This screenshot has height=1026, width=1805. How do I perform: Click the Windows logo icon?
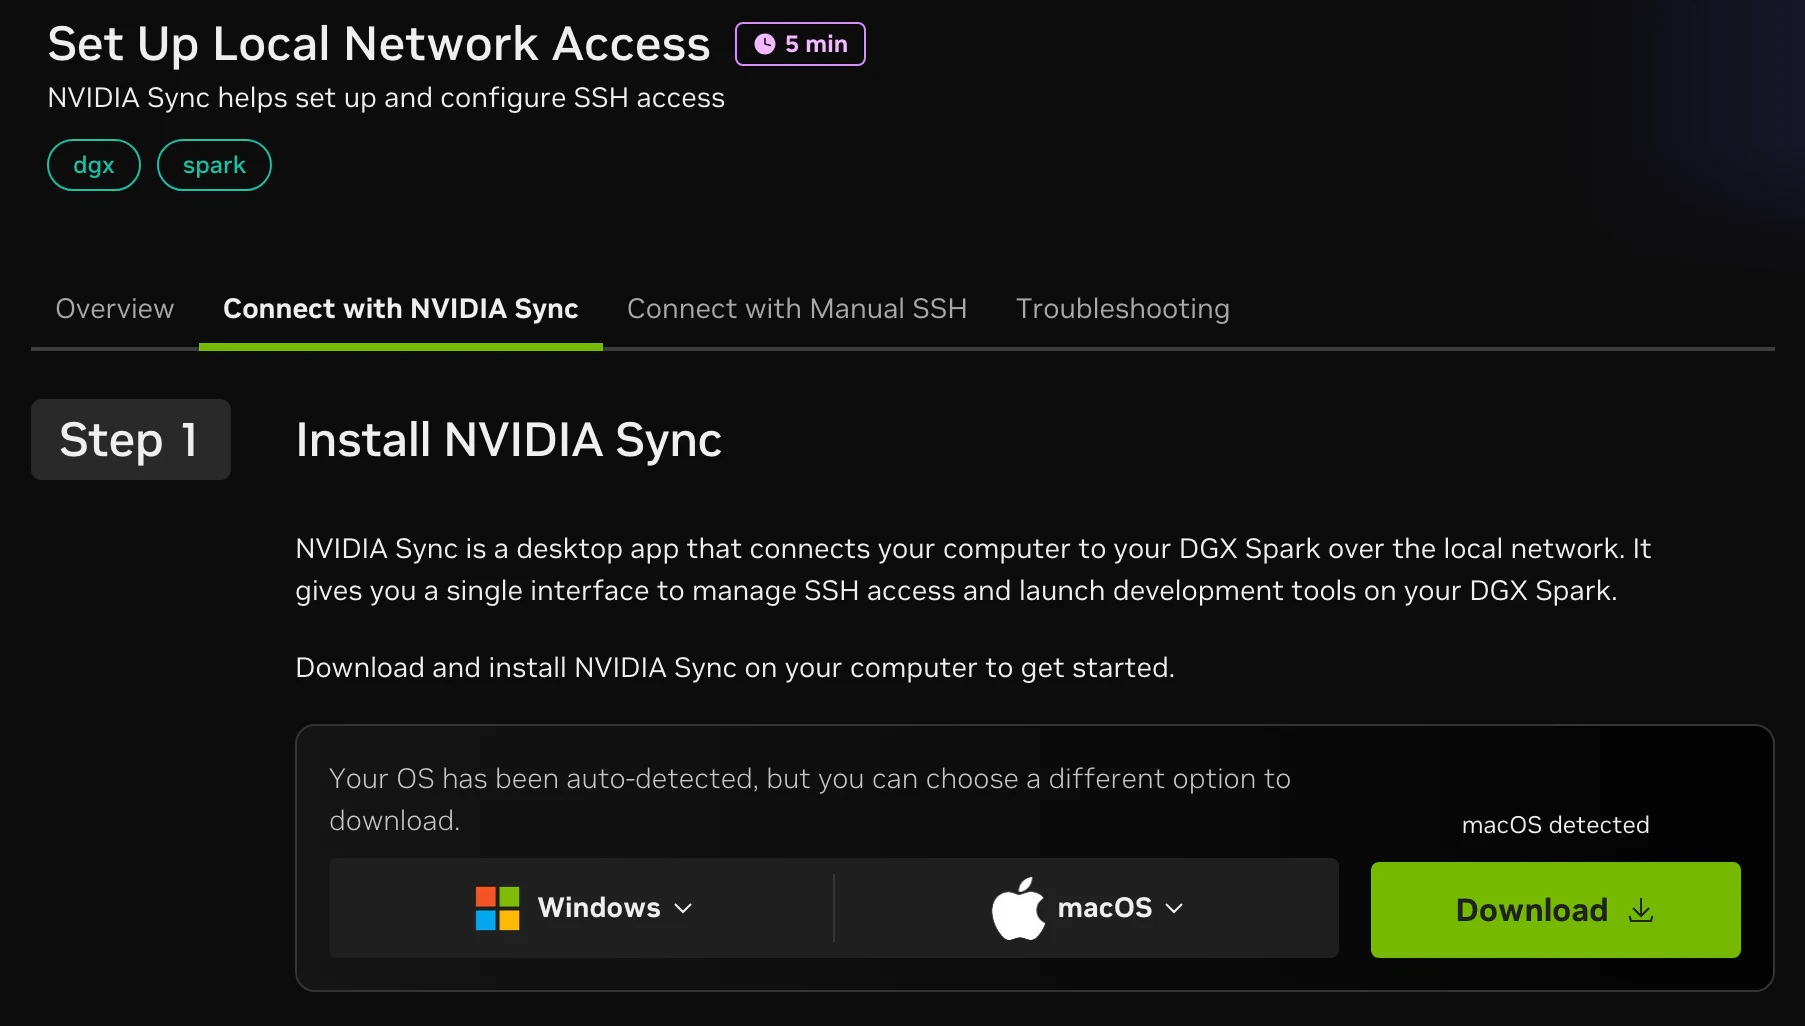point(497,908)
